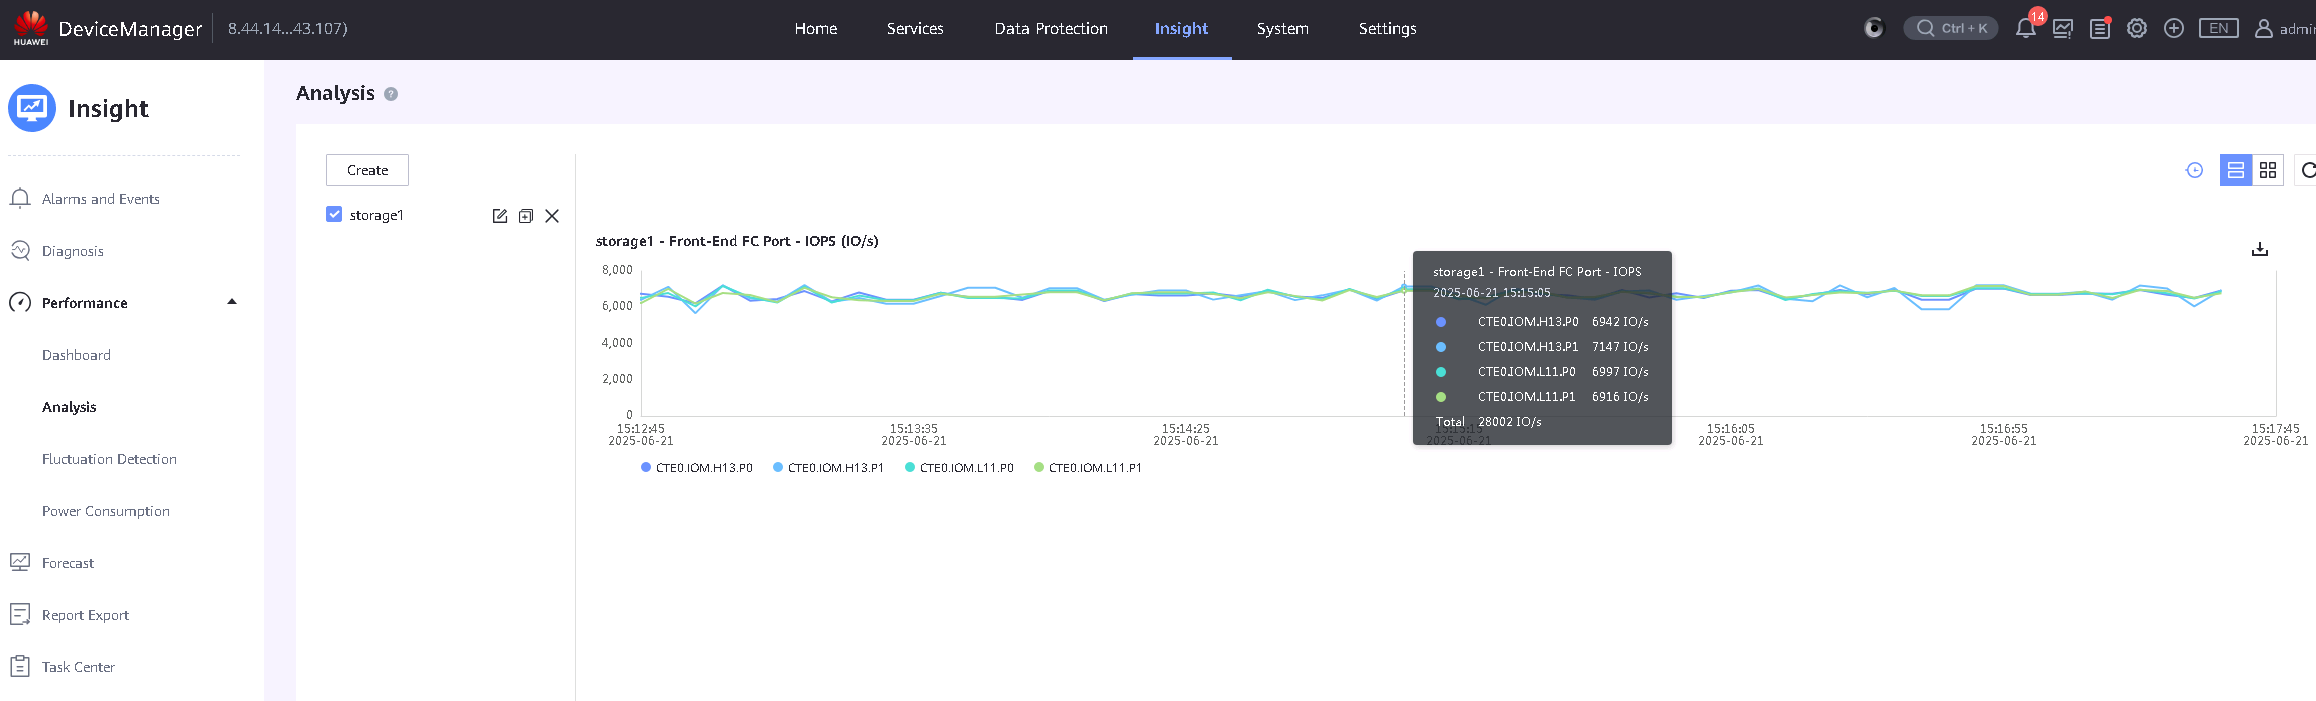Open the System tab
This screenshot has width=2316, height=701.
(1283, 29)
